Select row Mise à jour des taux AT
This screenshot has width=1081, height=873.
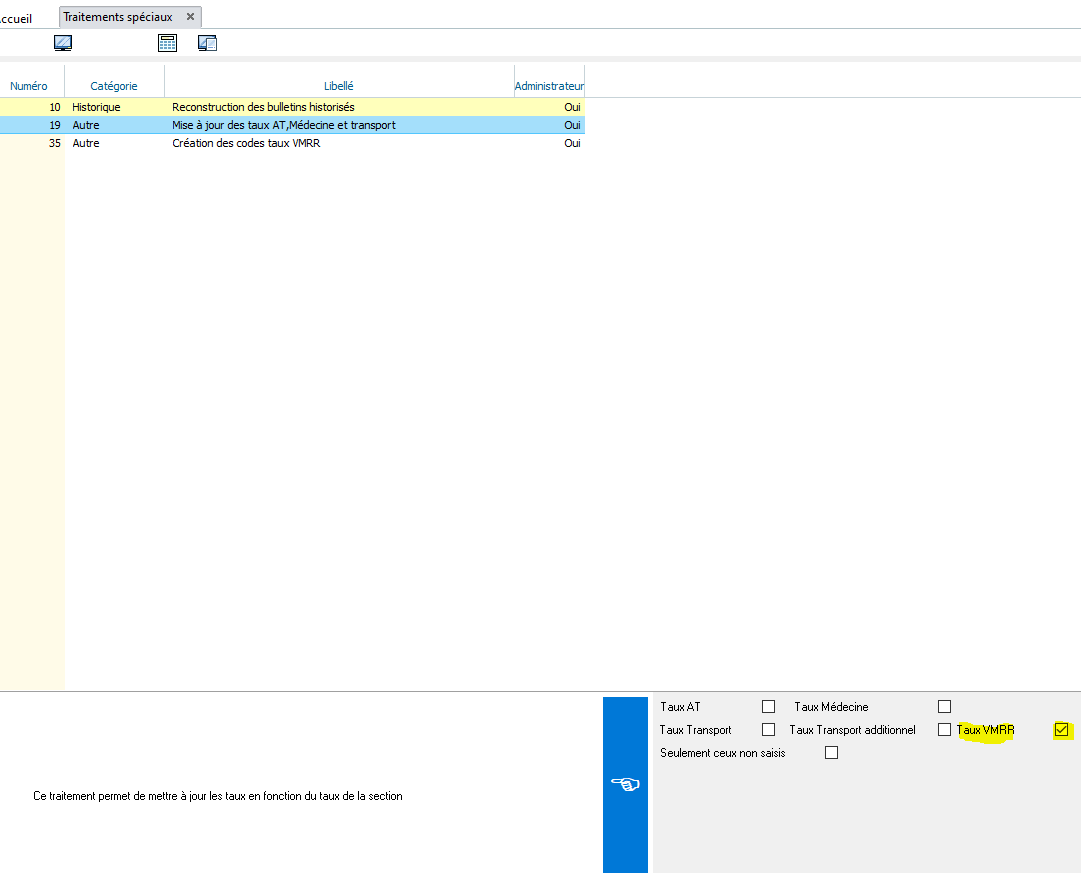click(283, 125)
